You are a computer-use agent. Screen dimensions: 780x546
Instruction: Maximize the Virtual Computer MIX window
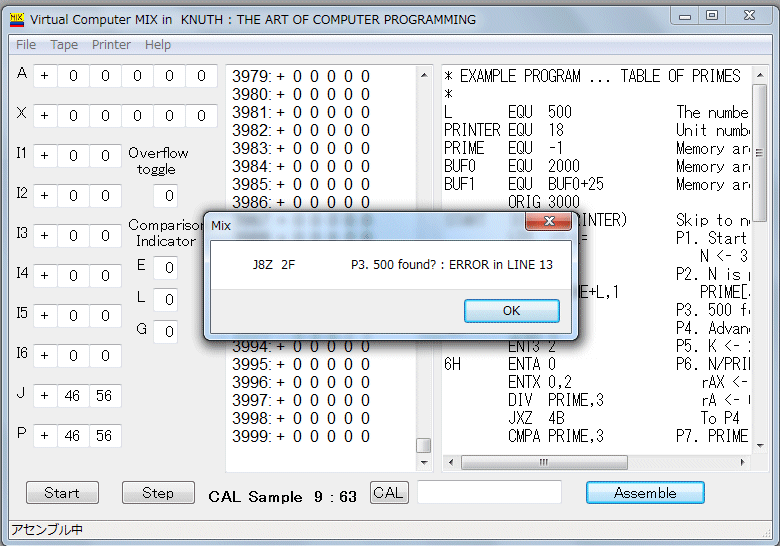(x=712, y=16)
